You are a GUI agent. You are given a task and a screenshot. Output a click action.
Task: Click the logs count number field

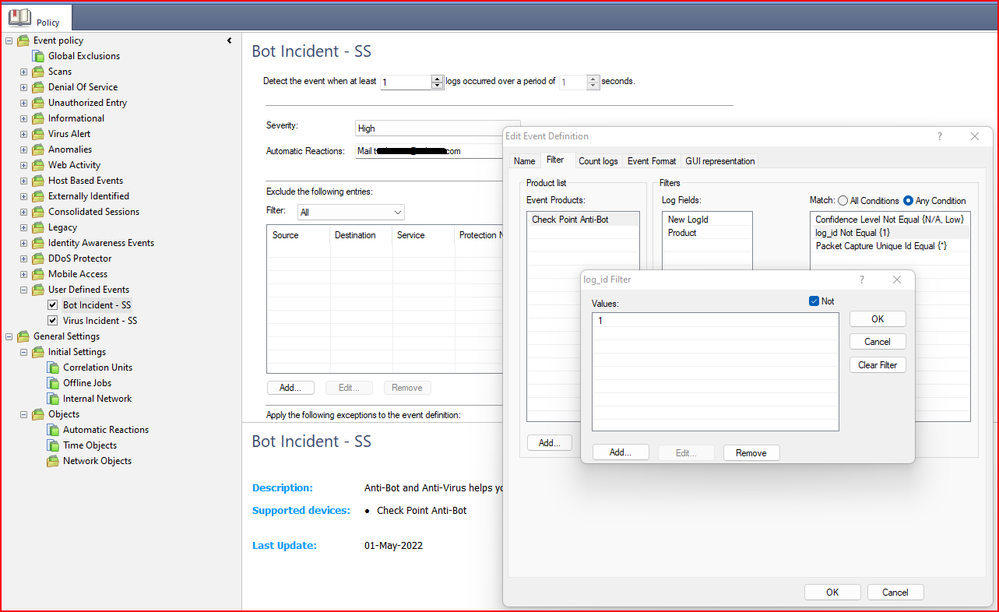(x=405, y=82)
